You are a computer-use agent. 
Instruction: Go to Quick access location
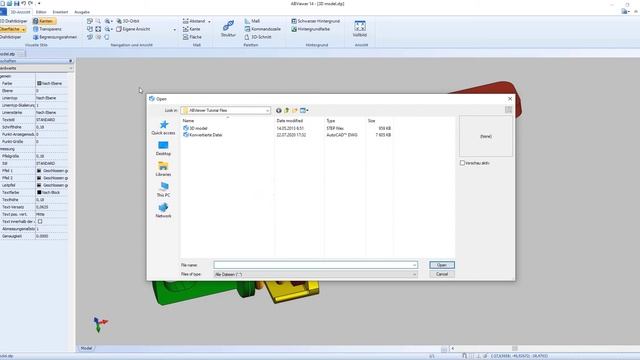[x=163, y=127]
